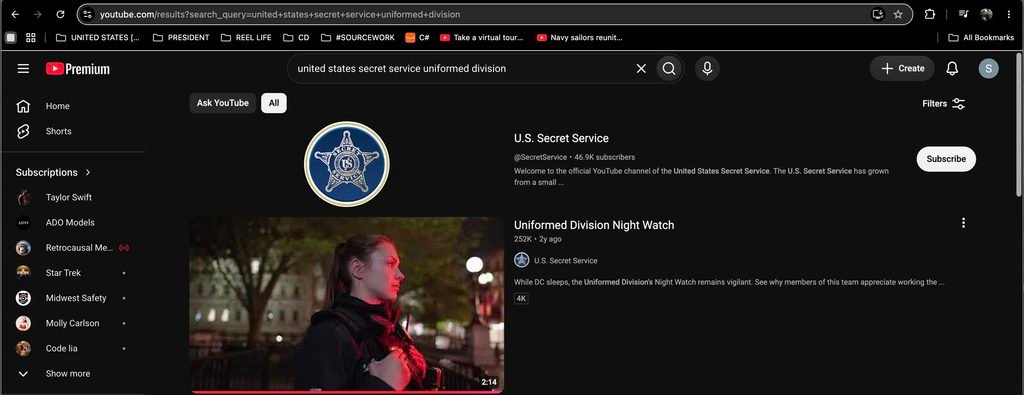This screenshot has height=395, width=1024.
Task: Click the '252K • 2y ago' metadata
Action: (537, 239)
